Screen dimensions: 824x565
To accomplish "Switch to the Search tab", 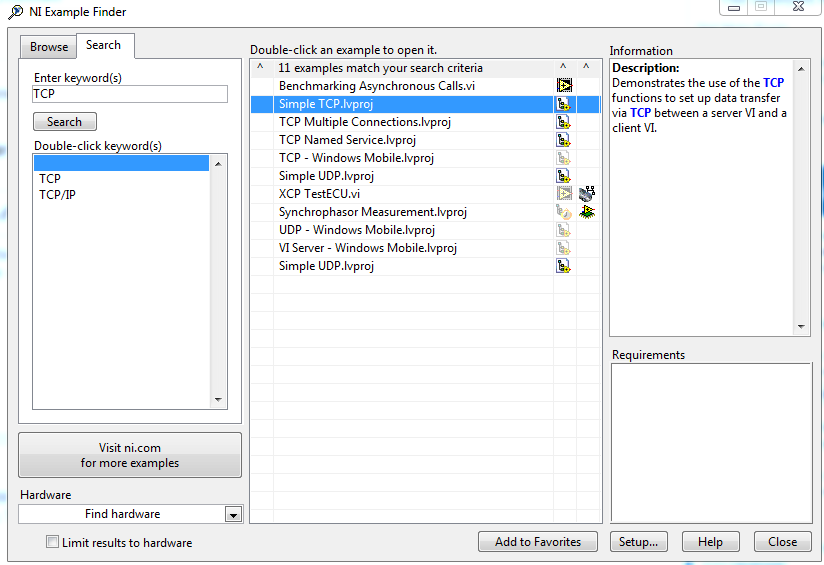I will click(104, 45).
